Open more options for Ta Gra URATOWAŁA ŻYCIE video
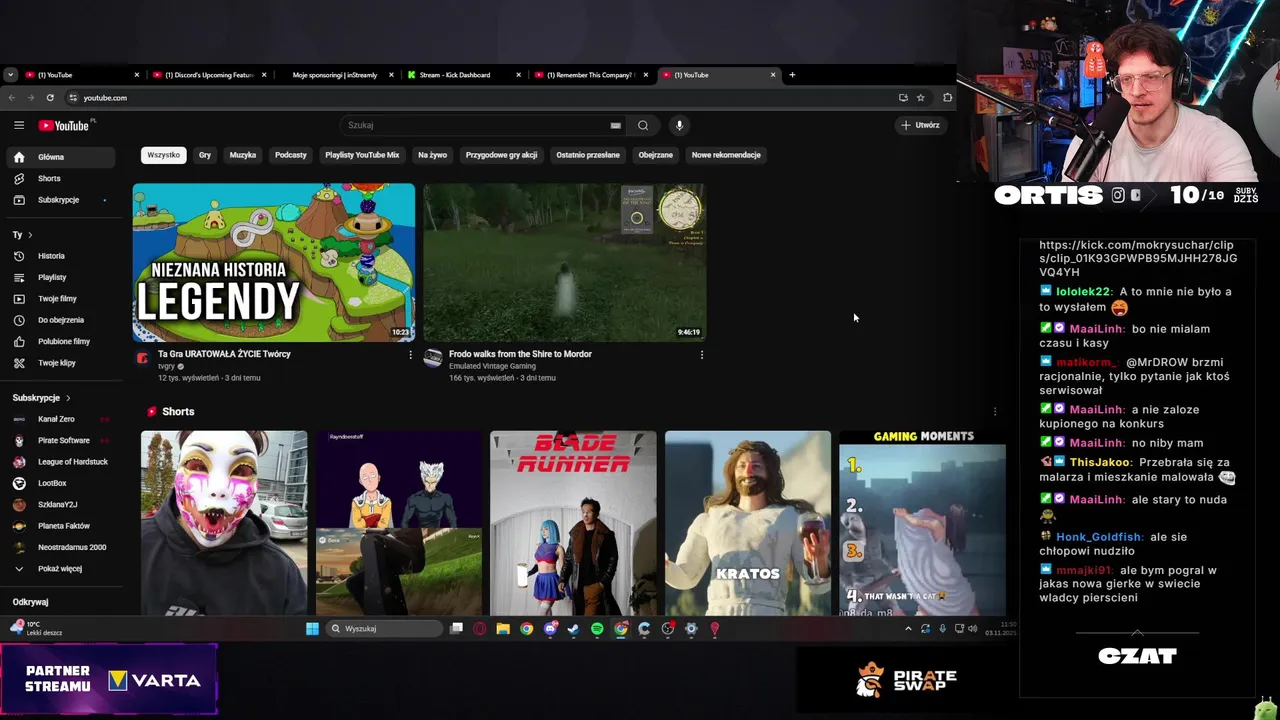Screen dimensions: 1280x720 (x=410, y=354)
